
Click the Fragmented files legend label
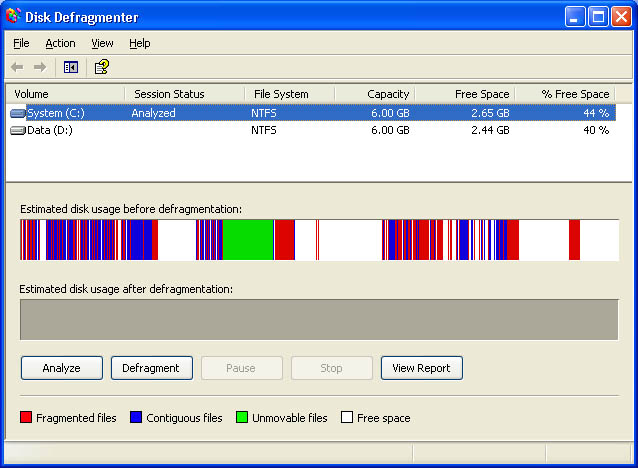click(76, 418)
